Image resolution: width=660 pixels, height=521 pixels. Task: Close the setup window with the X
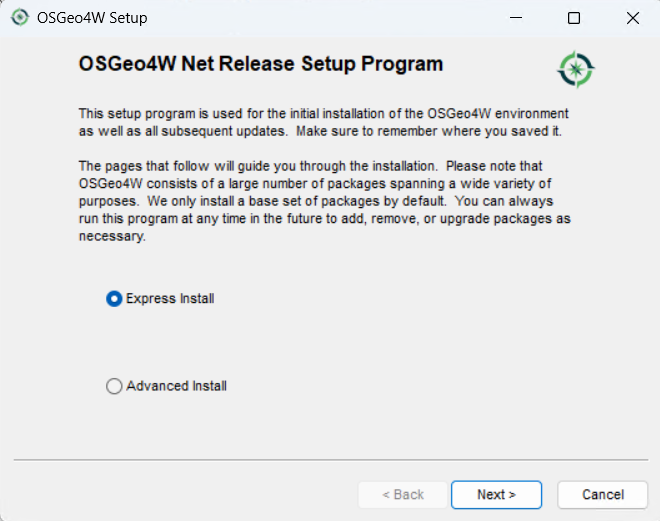[632, 18]
